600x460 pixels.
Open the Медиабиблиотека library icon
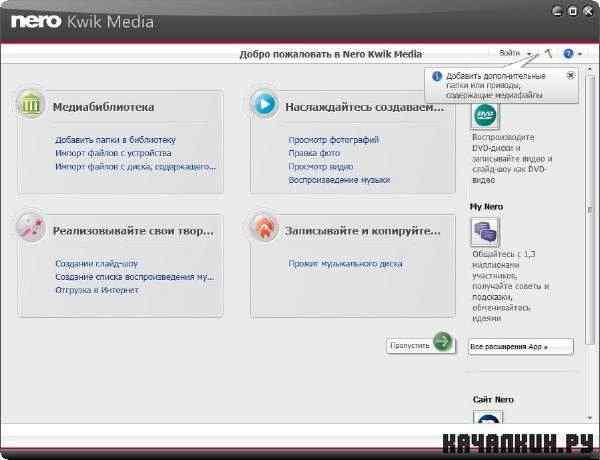[31, 104]
